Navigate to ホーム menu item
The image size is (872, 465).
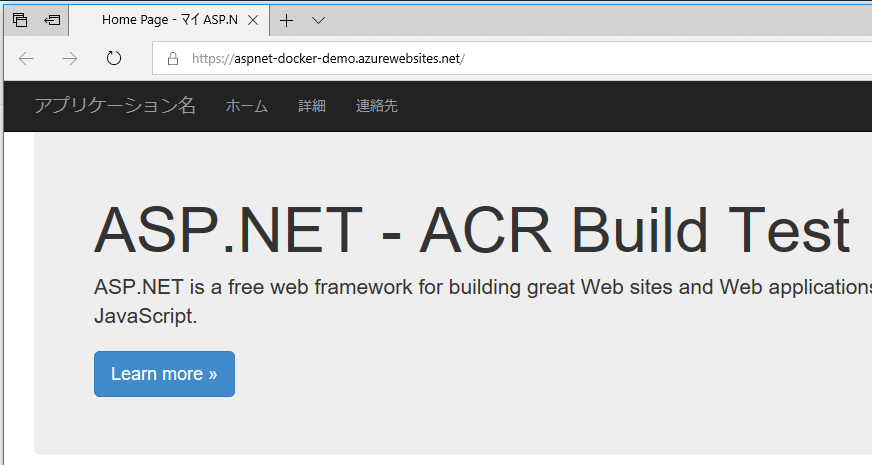click(x=246, y=106)
